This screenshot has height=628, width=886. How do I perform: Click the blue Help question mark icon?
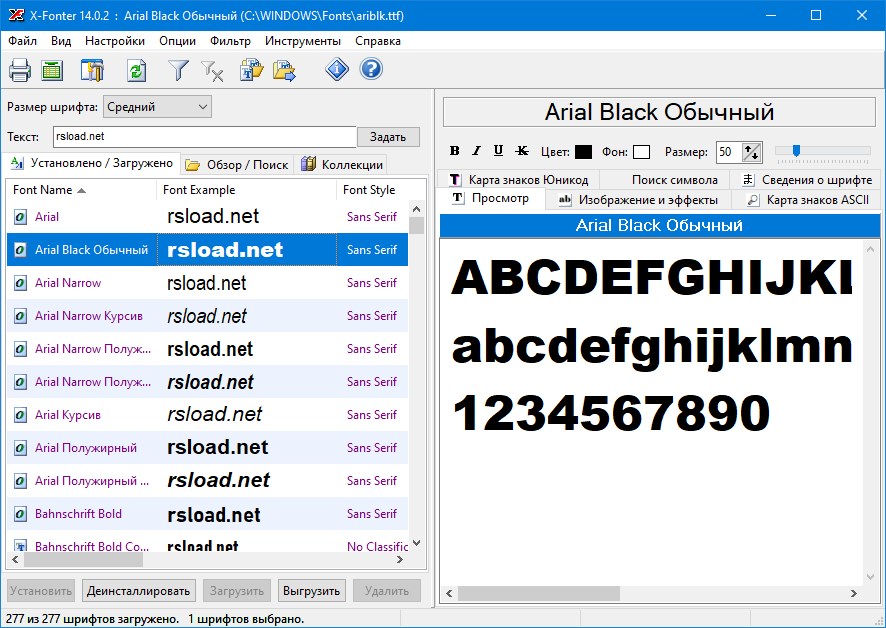[x=371, y=70]
